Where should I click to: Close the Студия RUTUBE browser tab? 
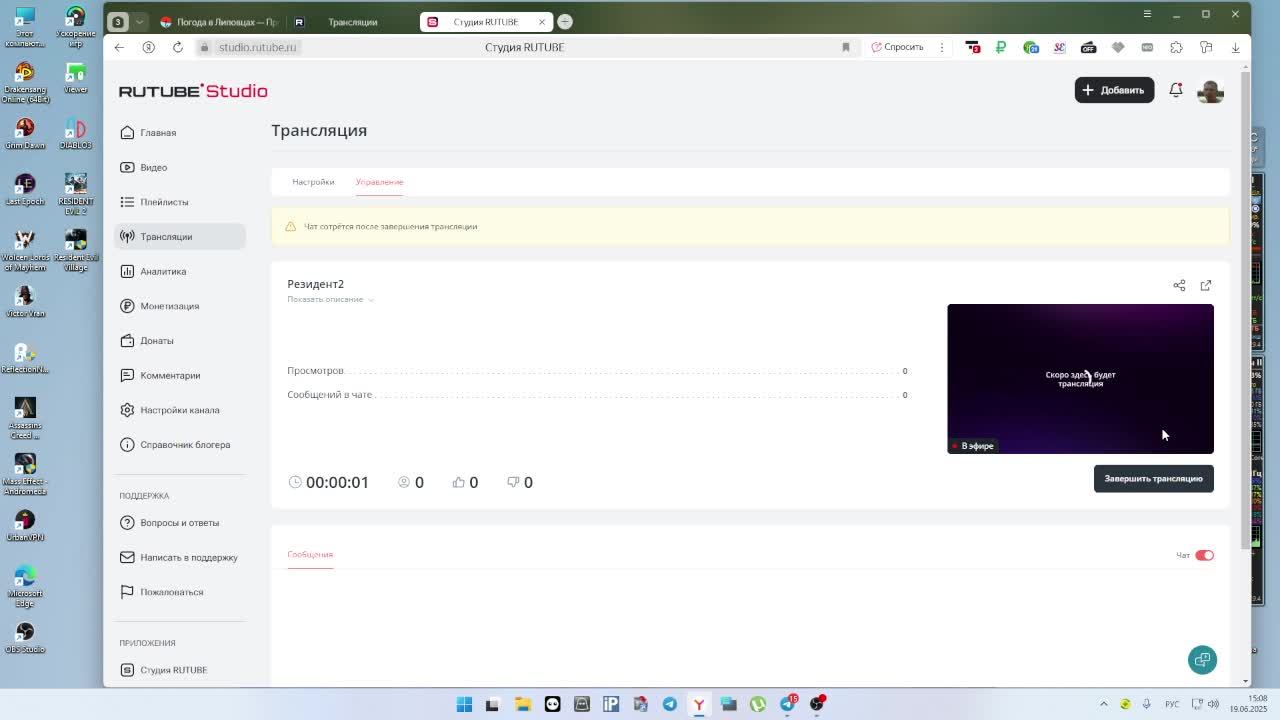542,22
